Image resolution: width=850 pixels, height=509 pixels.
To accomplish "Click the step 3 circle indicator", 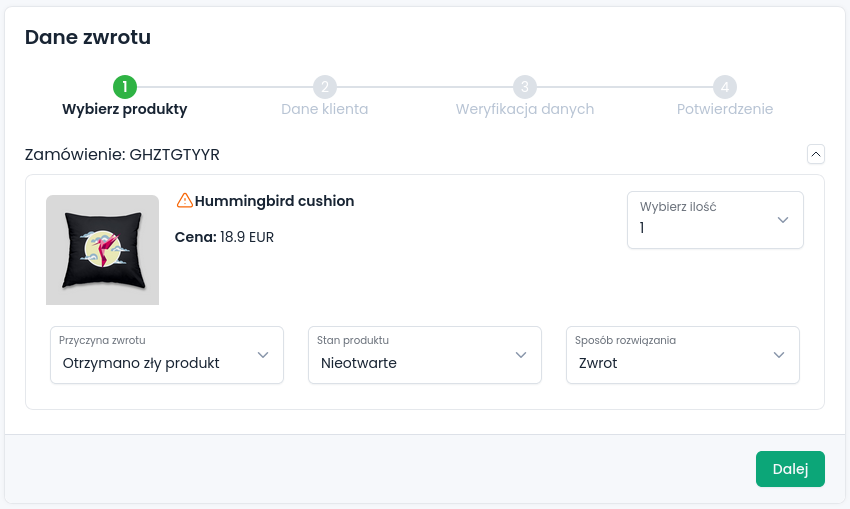I will tap(525, 87).
